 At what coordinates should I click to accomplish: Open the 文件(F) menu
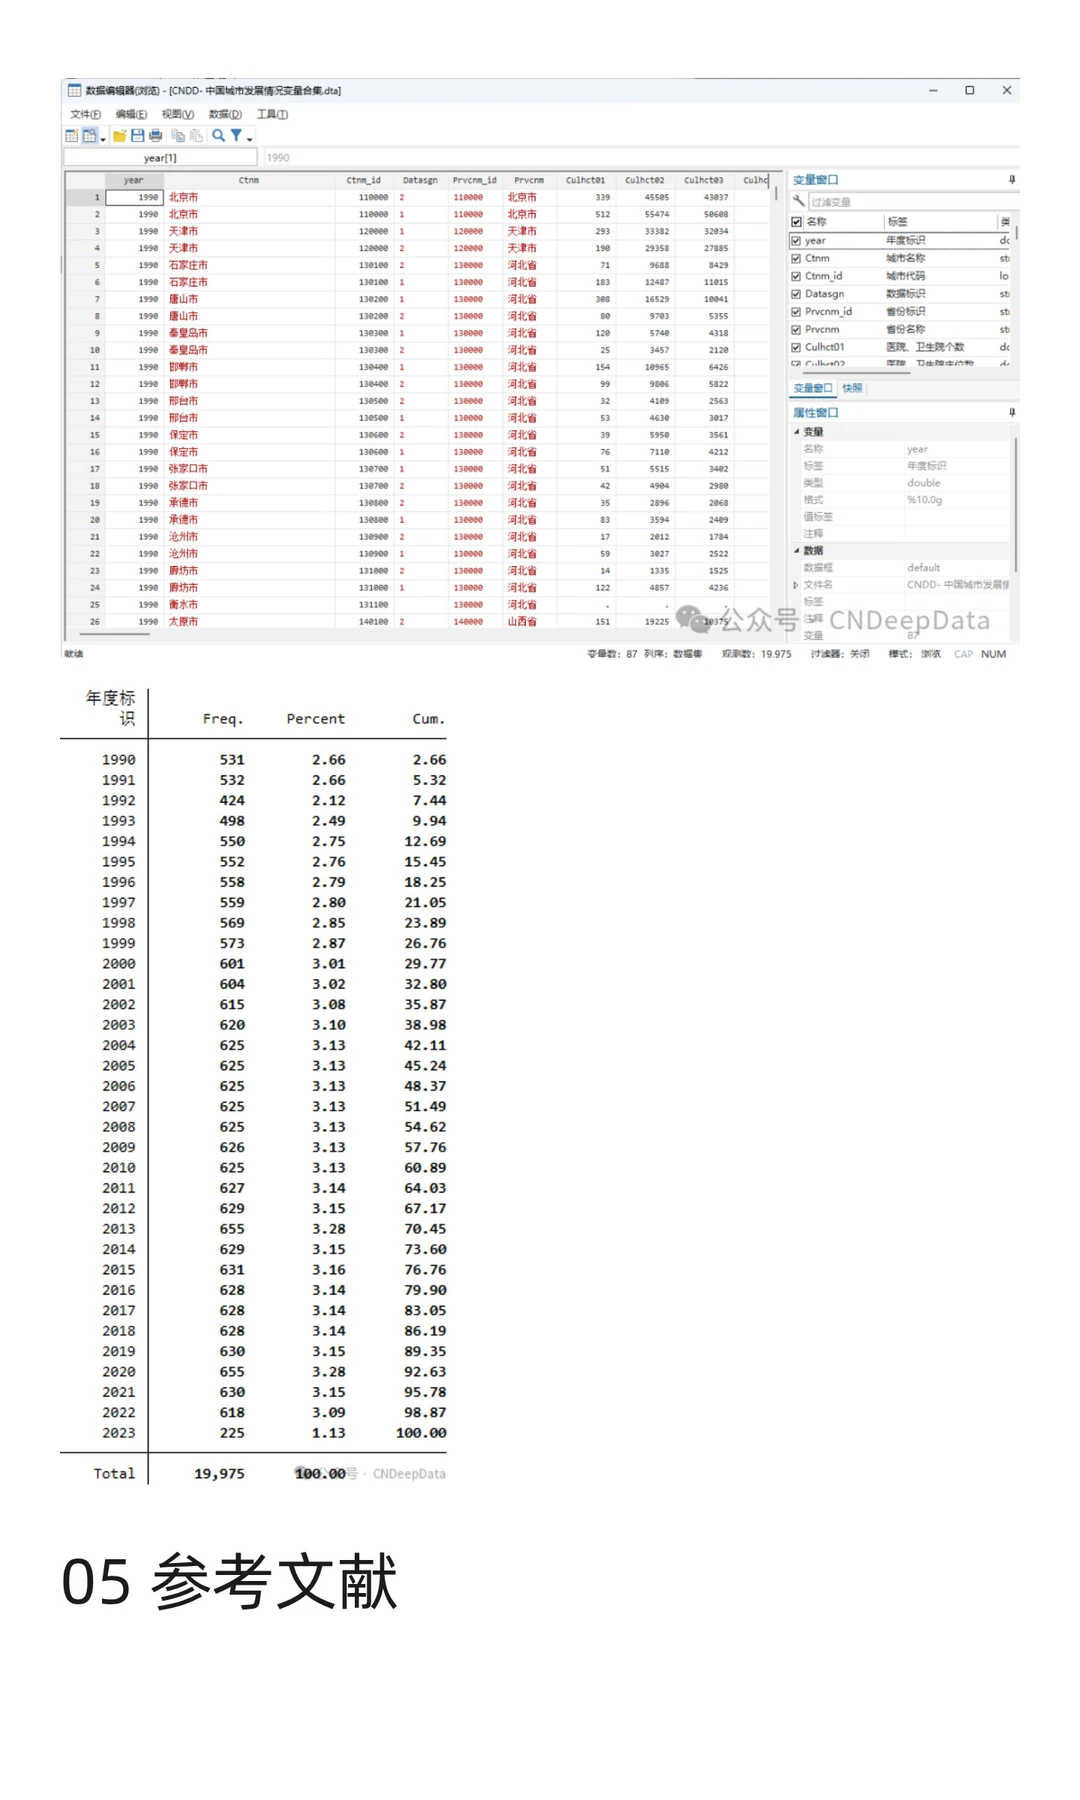85,114
